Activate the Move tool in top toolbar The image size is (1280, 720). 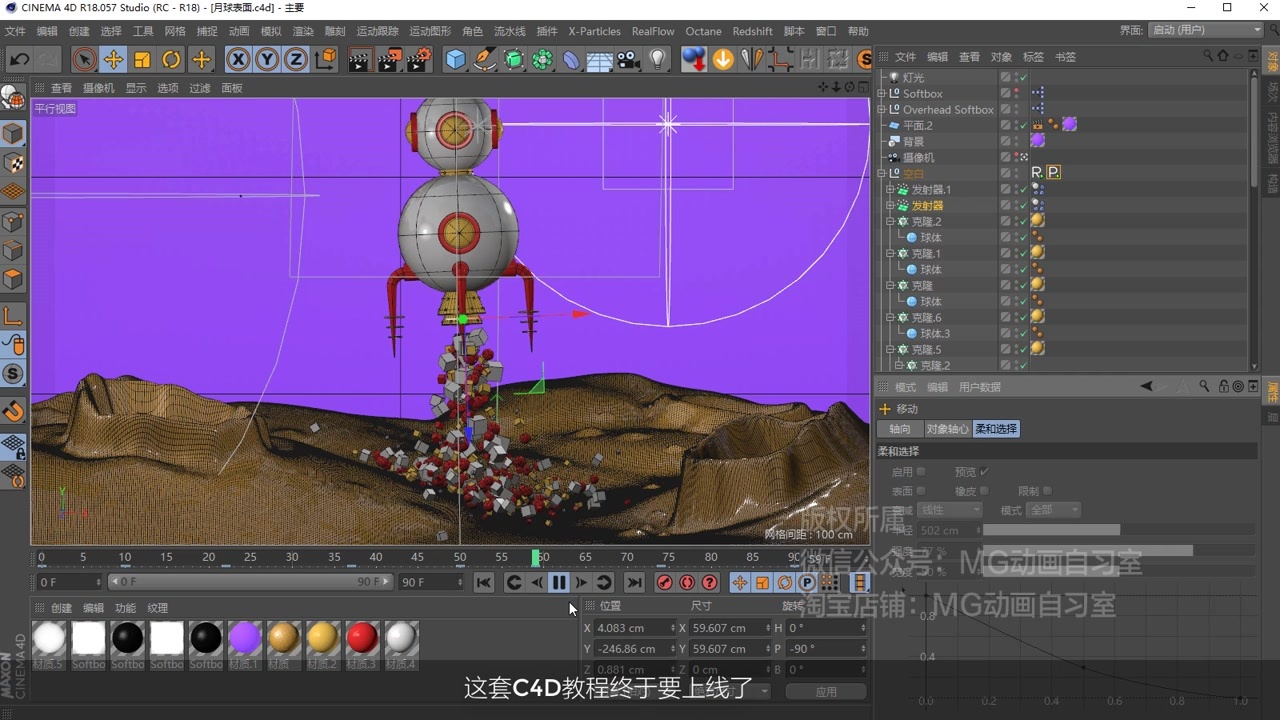click(113, 60)
